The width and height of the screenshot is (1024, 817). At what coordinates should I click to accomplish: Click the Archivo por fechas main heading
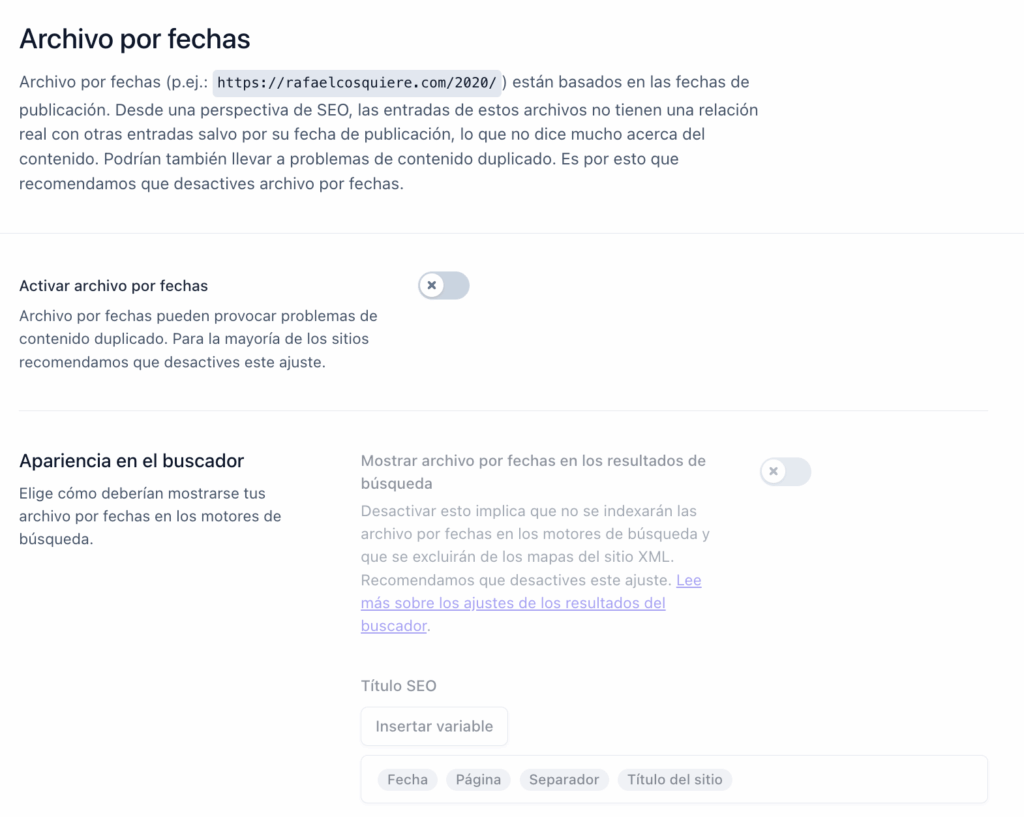(x=135, y=39)
